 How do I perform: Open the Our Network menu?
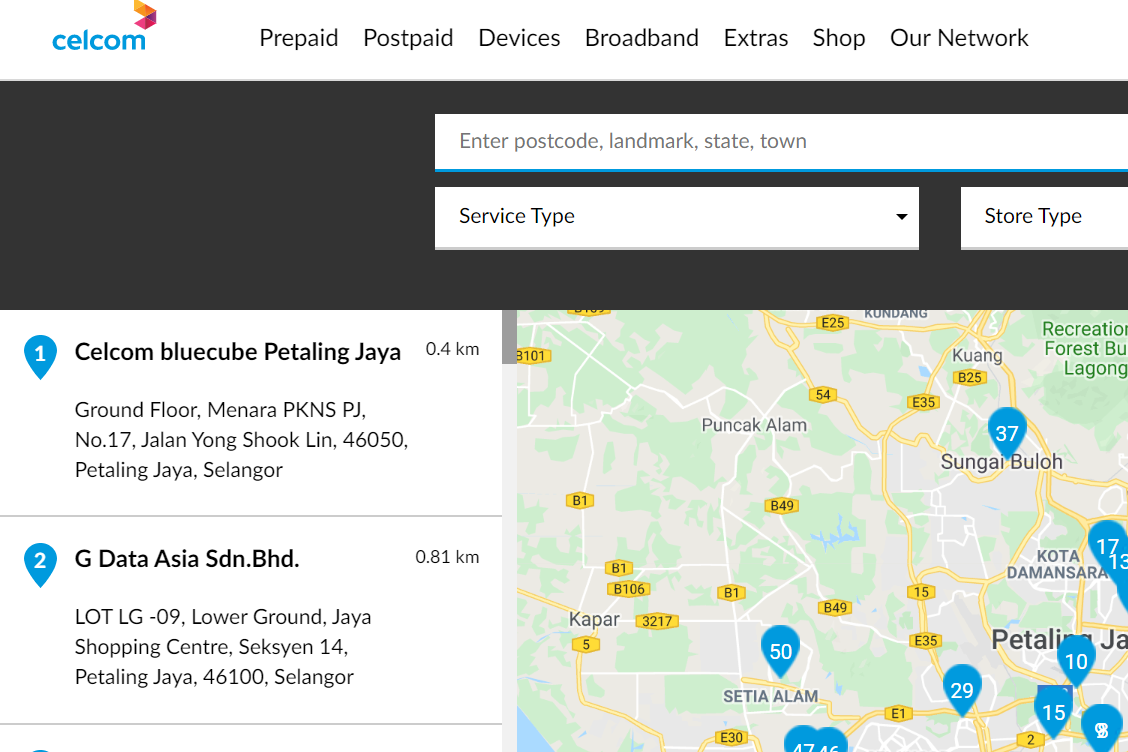pyautogui.click(x=959, y=38)
